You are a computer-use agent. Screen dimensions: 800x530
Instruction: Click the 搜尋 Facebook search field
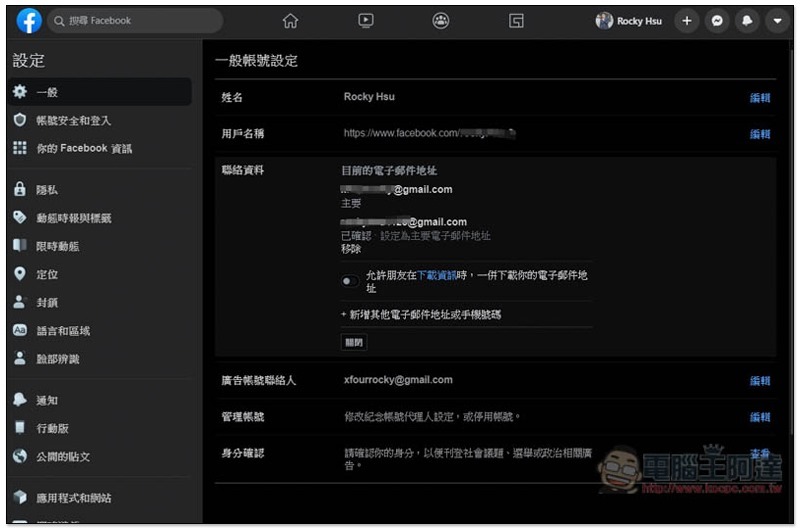coord(135,21)
